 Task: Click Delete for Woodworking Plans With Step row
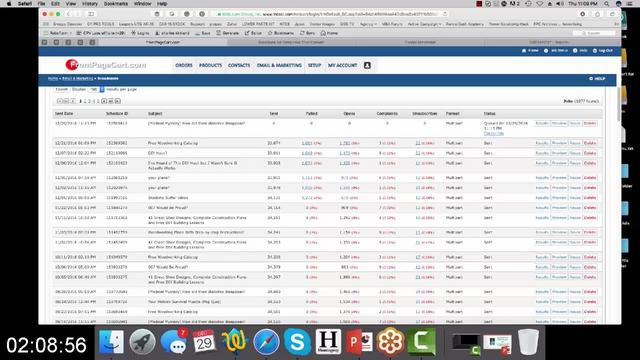click(x=590, y=232)
